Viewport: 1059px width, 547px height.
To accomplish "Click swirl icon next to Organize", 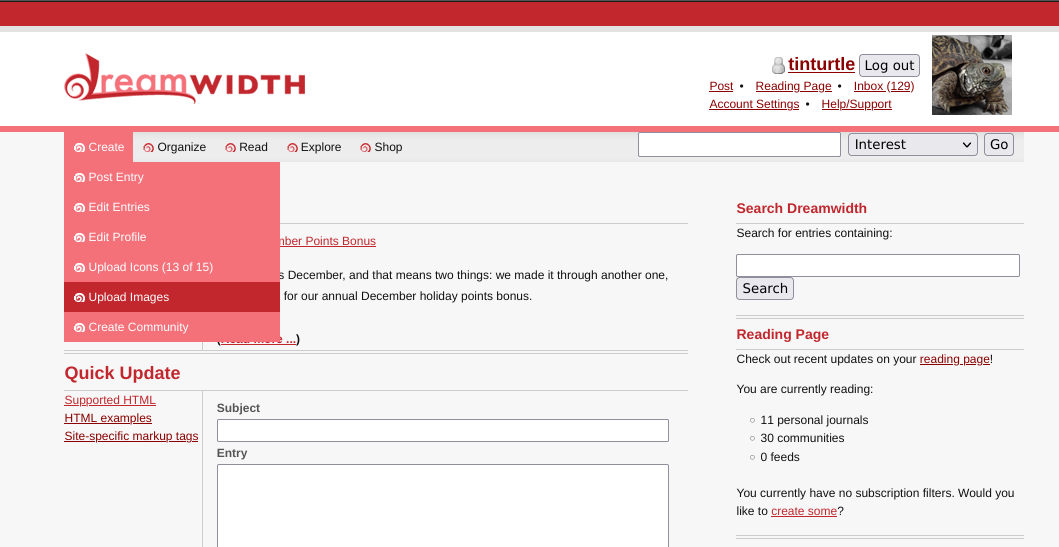I will click(149, 148).
